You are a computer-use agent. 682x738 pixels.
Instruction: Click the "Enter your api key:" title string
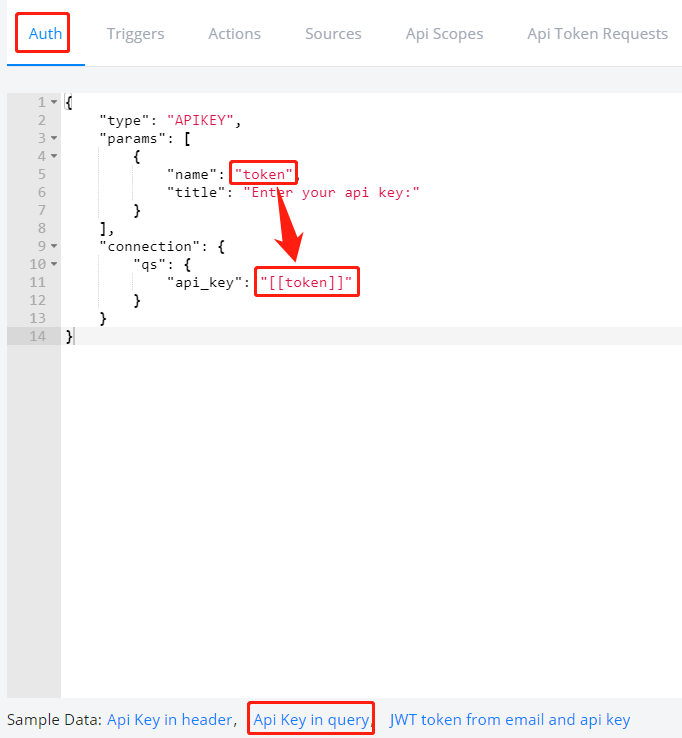(x=331, y=192)
